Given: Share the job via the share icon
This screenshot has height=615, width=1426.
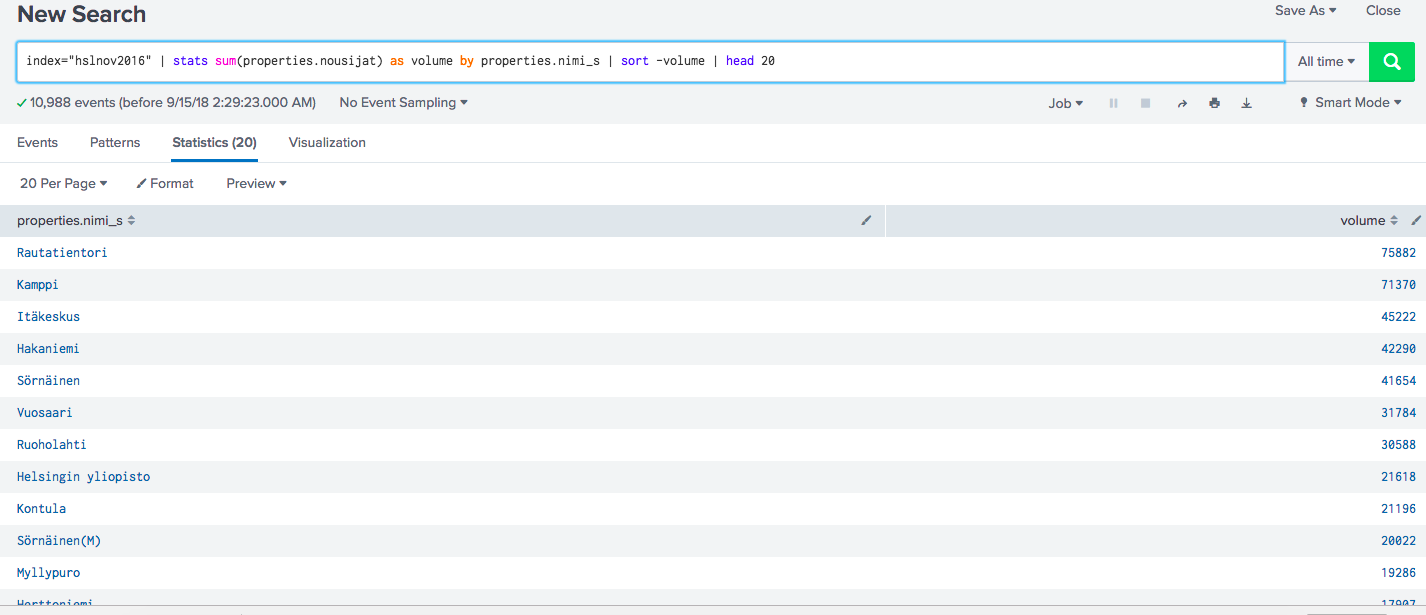Looking at the screenshot, I should [x=1181, y=102].
